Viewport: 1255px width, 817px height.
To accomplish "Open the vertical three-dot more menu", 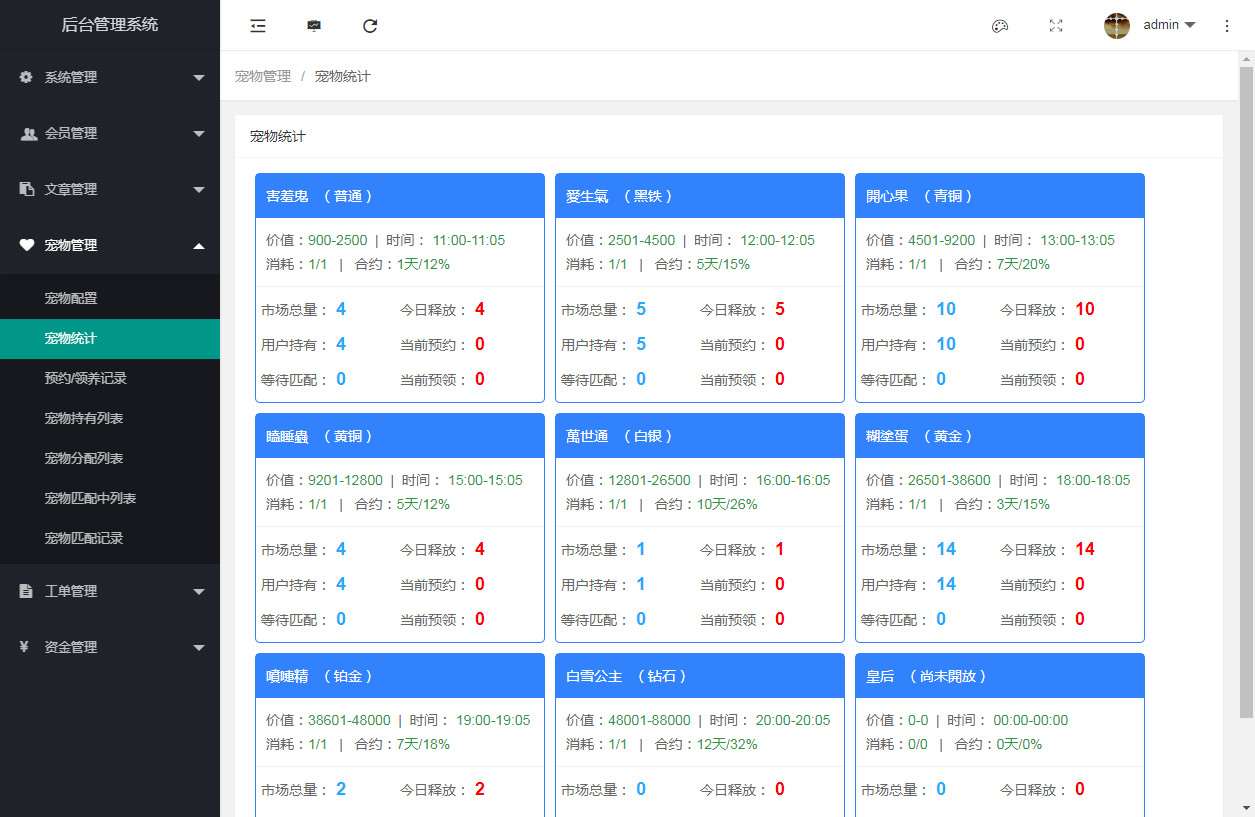I will [x=1227, y=26].
